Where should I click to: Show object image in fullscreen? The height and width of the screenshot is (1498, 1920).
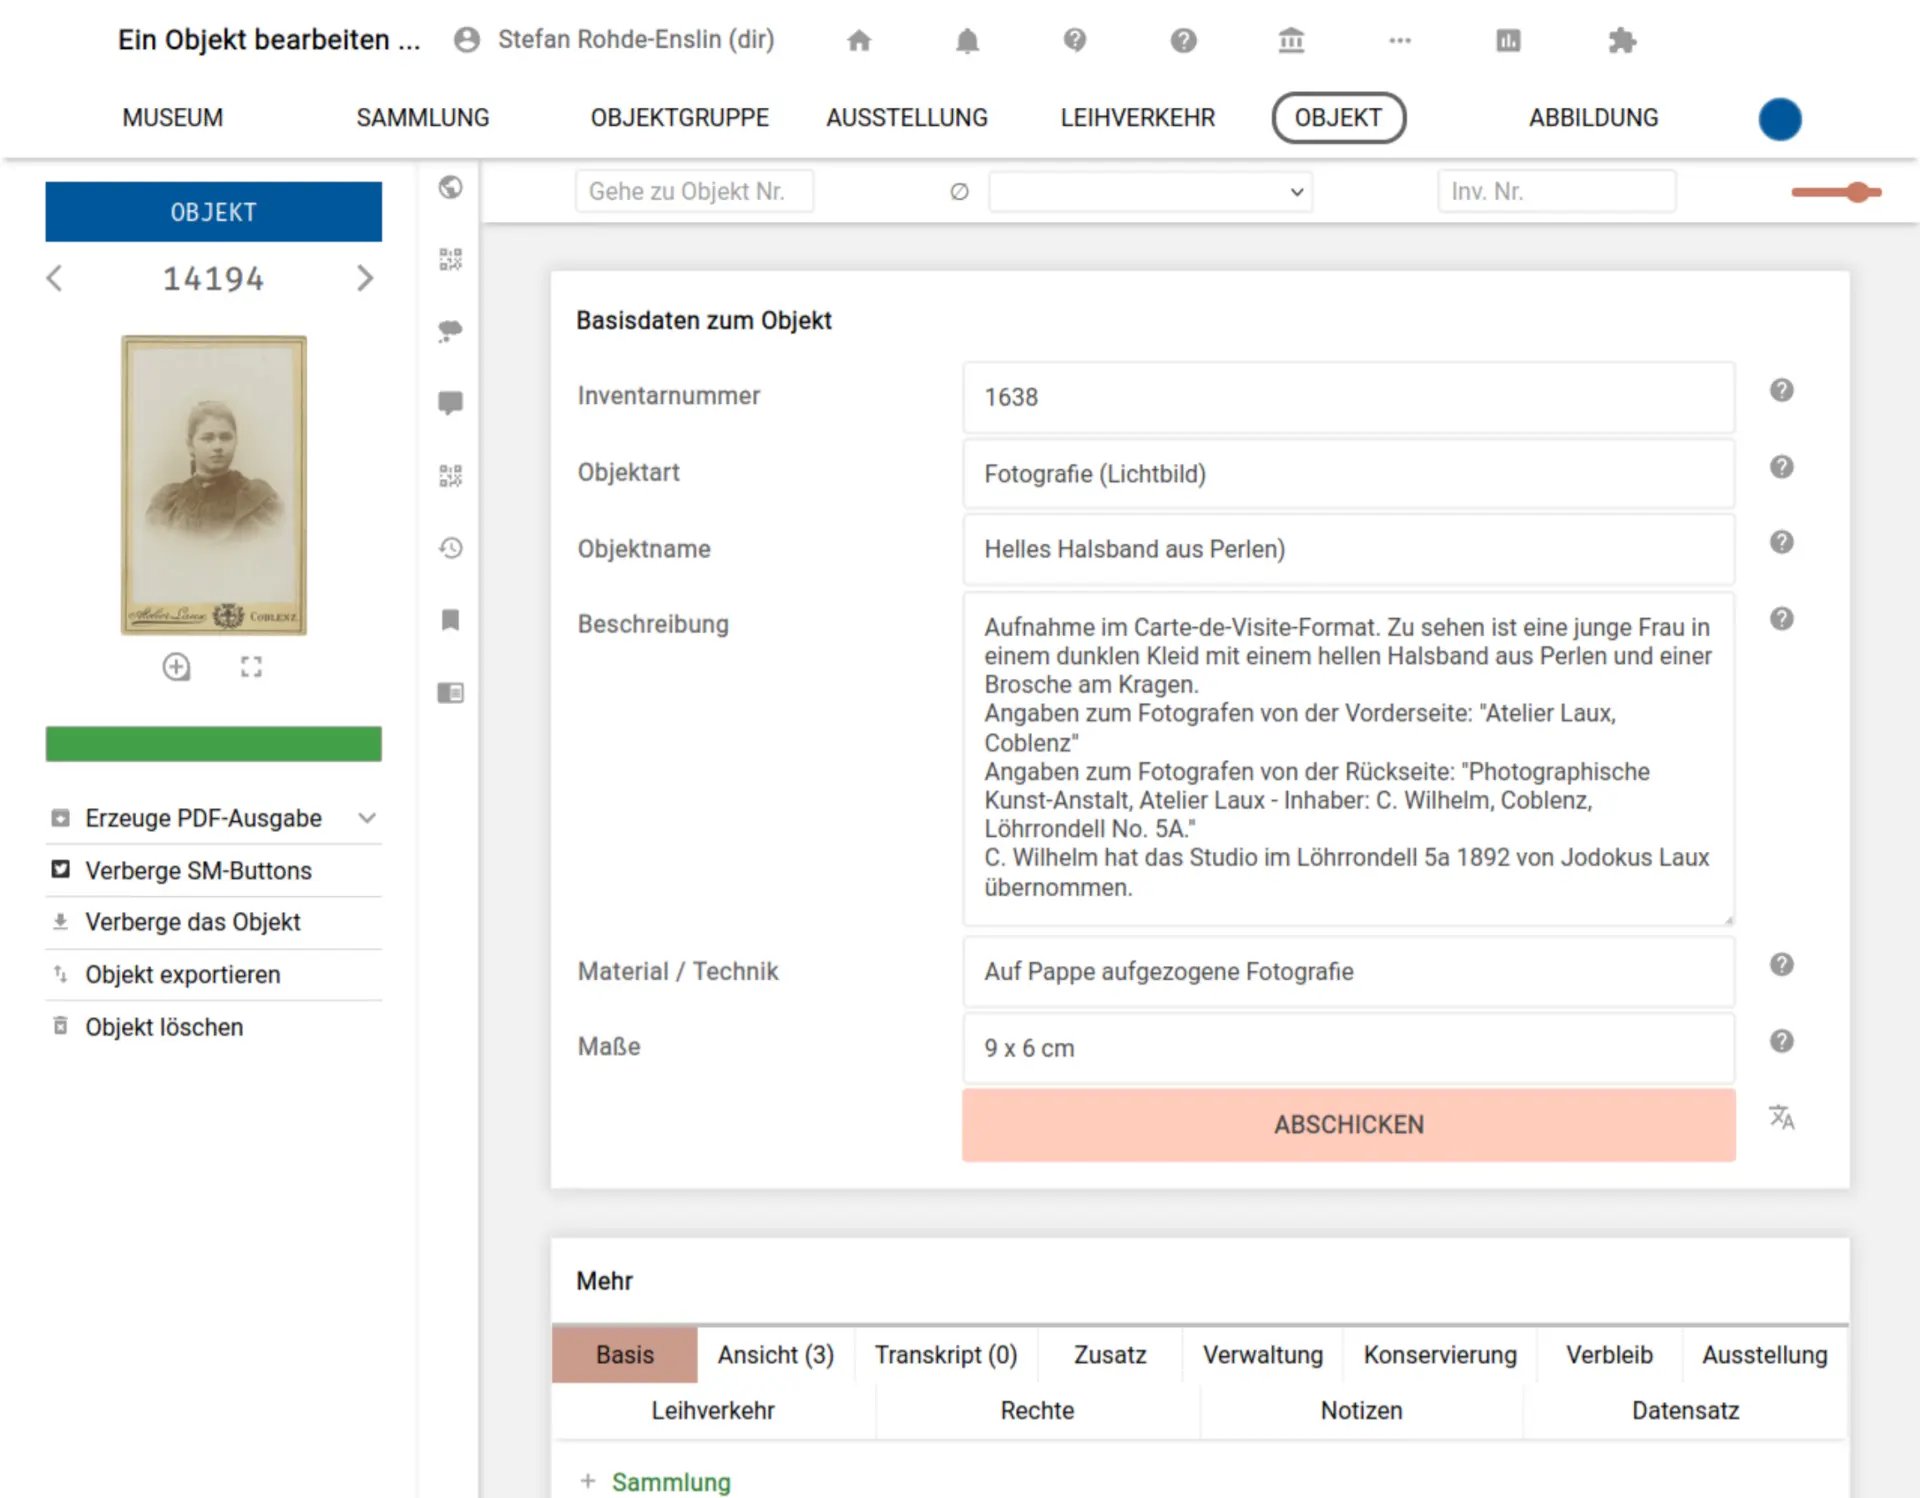pos(251,667)
